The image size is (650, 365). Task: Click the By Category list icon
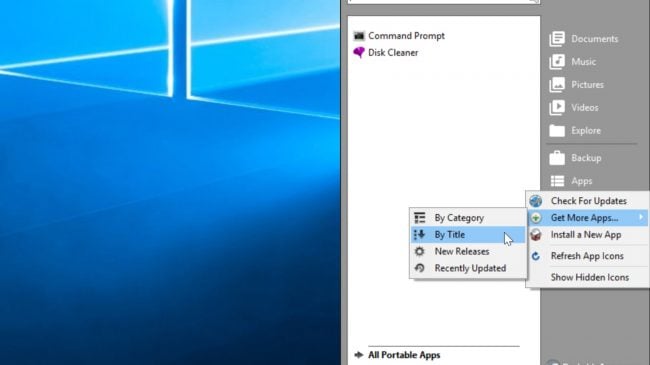coord(420,218)
